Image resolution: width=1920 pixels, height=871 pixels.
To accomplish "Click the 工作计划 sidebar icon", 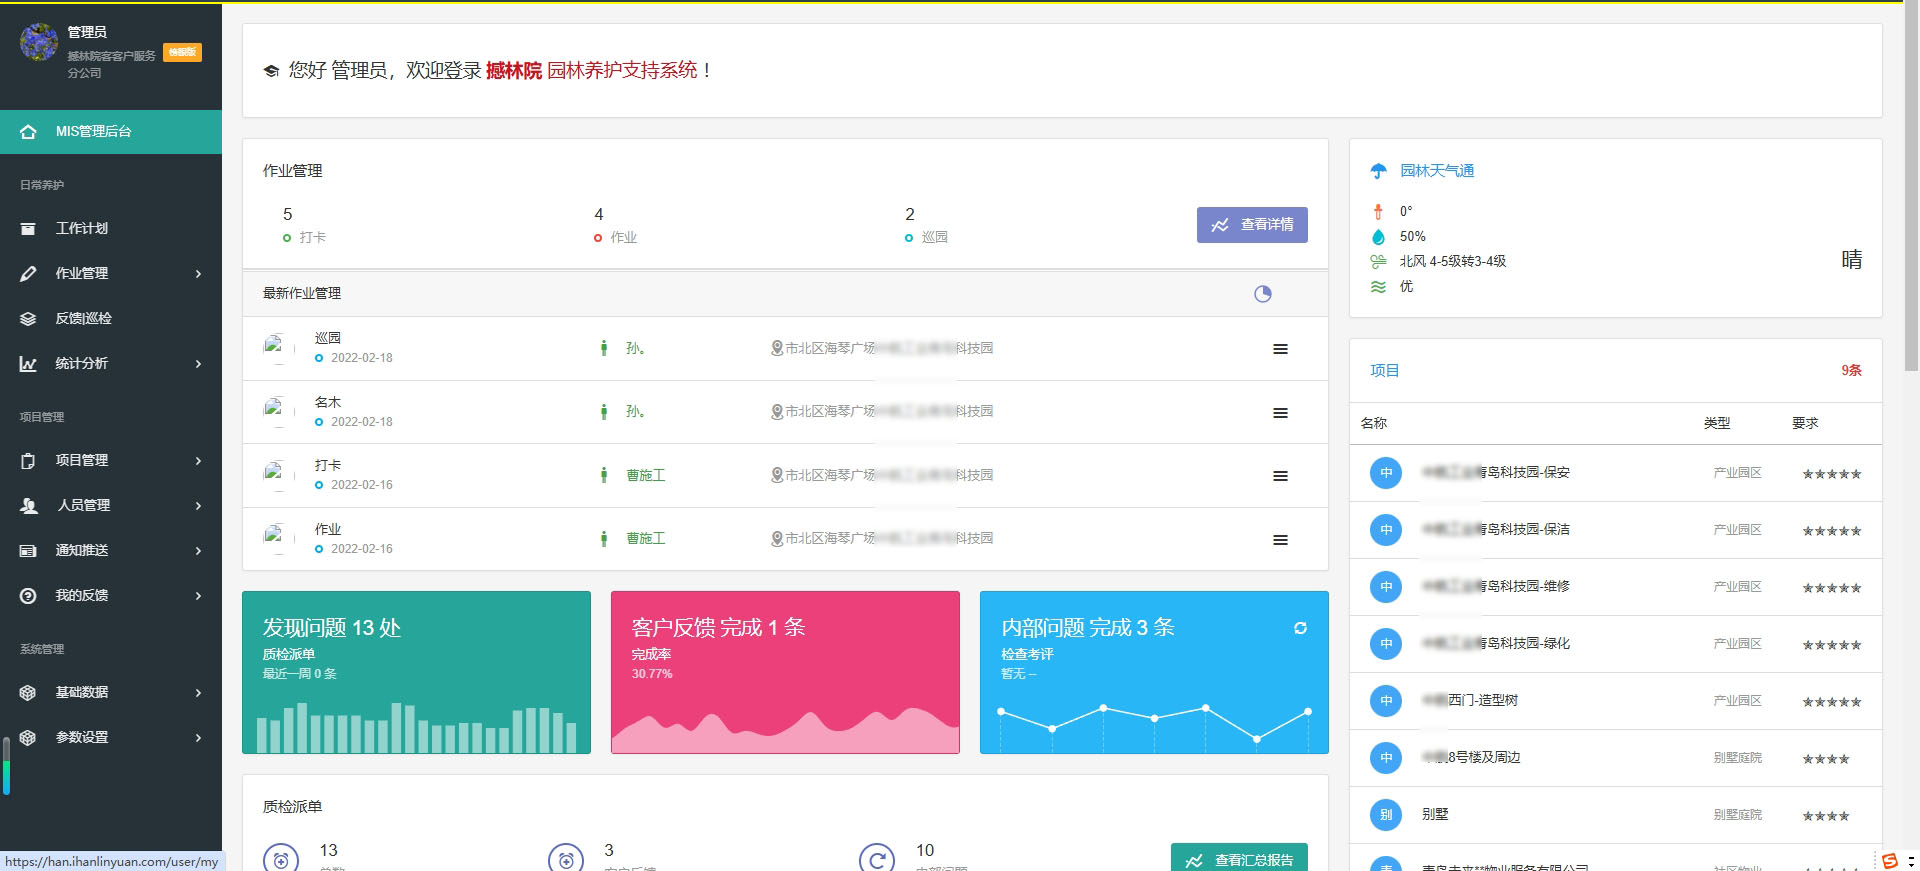I will pos(28,229).
